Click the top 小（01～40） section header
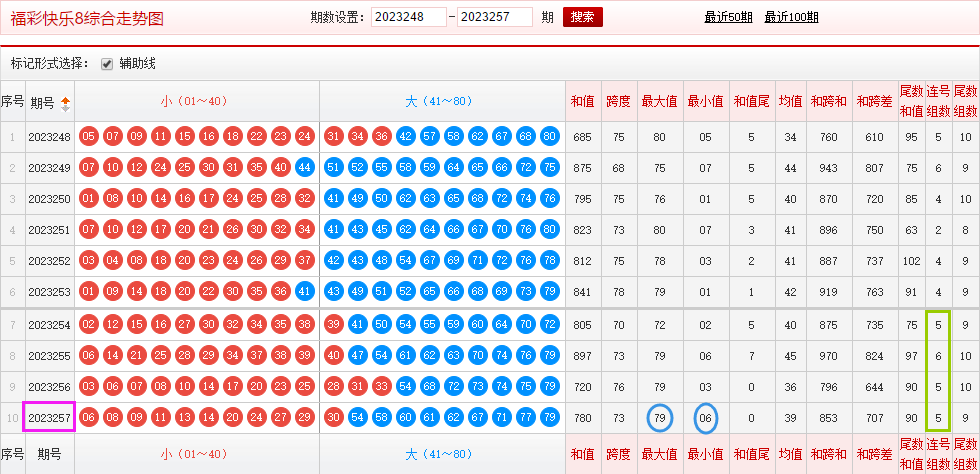This screenshot has width=980, height=474. 197,101
